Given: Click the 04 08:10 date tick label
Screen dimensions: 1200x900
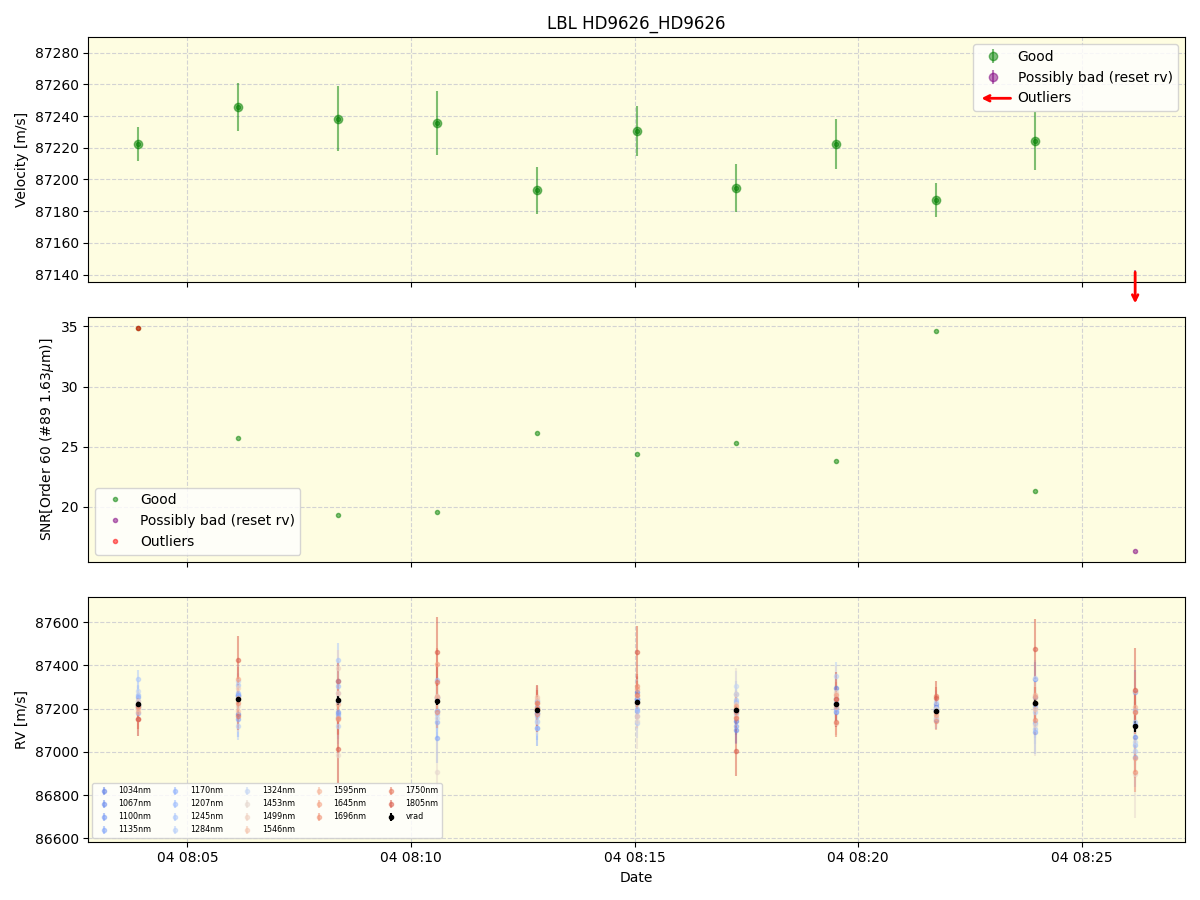Looking at the screenshot, I should 411,857.
